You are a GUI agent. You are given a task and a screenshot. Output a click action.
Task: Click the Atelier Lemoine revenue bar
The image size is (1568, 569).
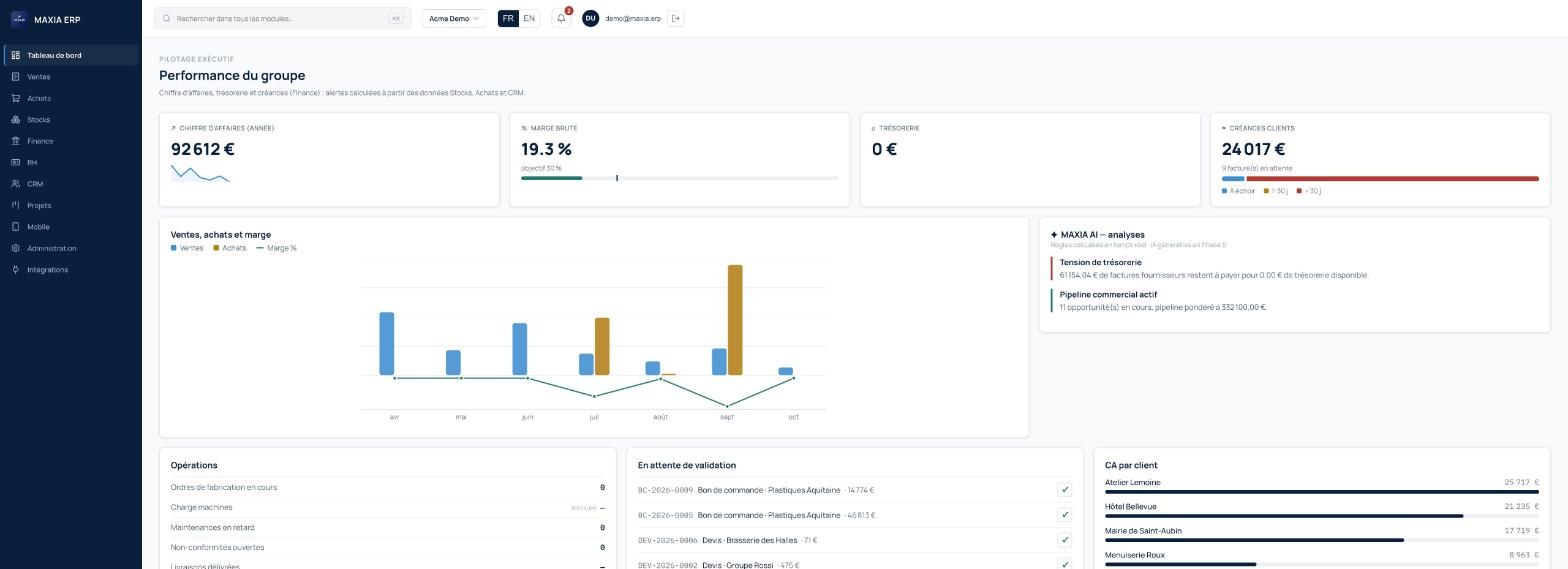coord(1322,492)
